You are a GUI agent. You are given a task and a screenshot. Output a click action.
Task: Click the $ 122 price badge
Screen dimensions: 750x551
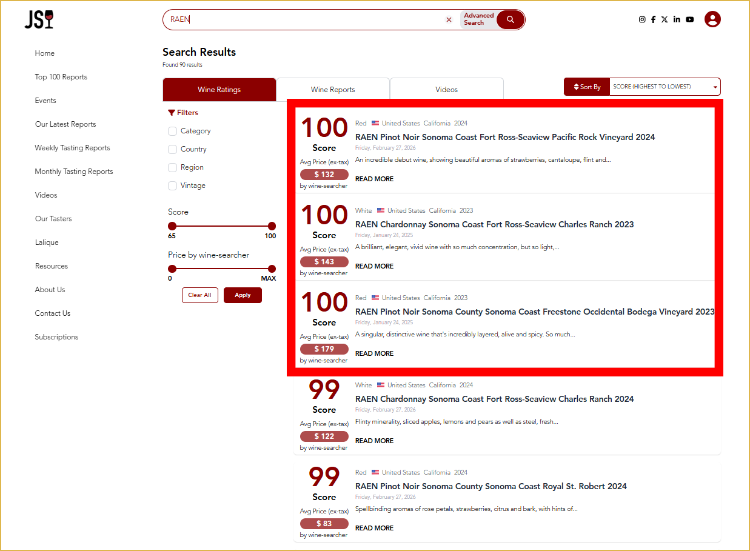point(324,436)
